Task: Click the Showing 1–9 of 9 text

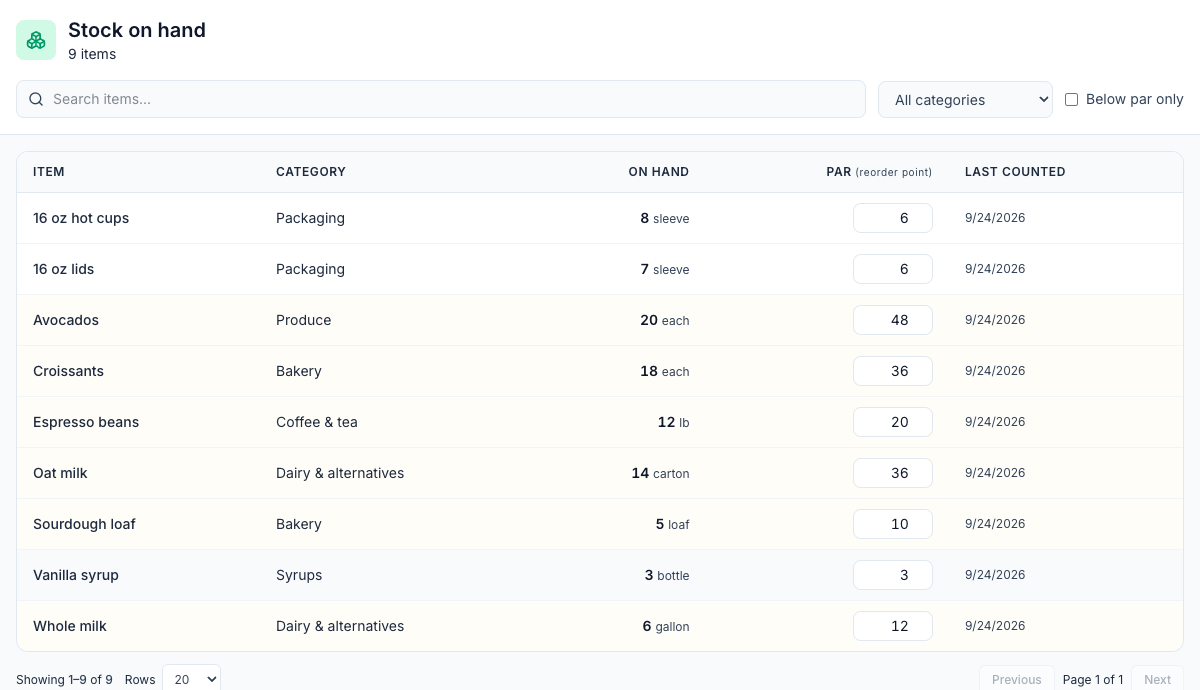Action: click(x=64, y=679)
